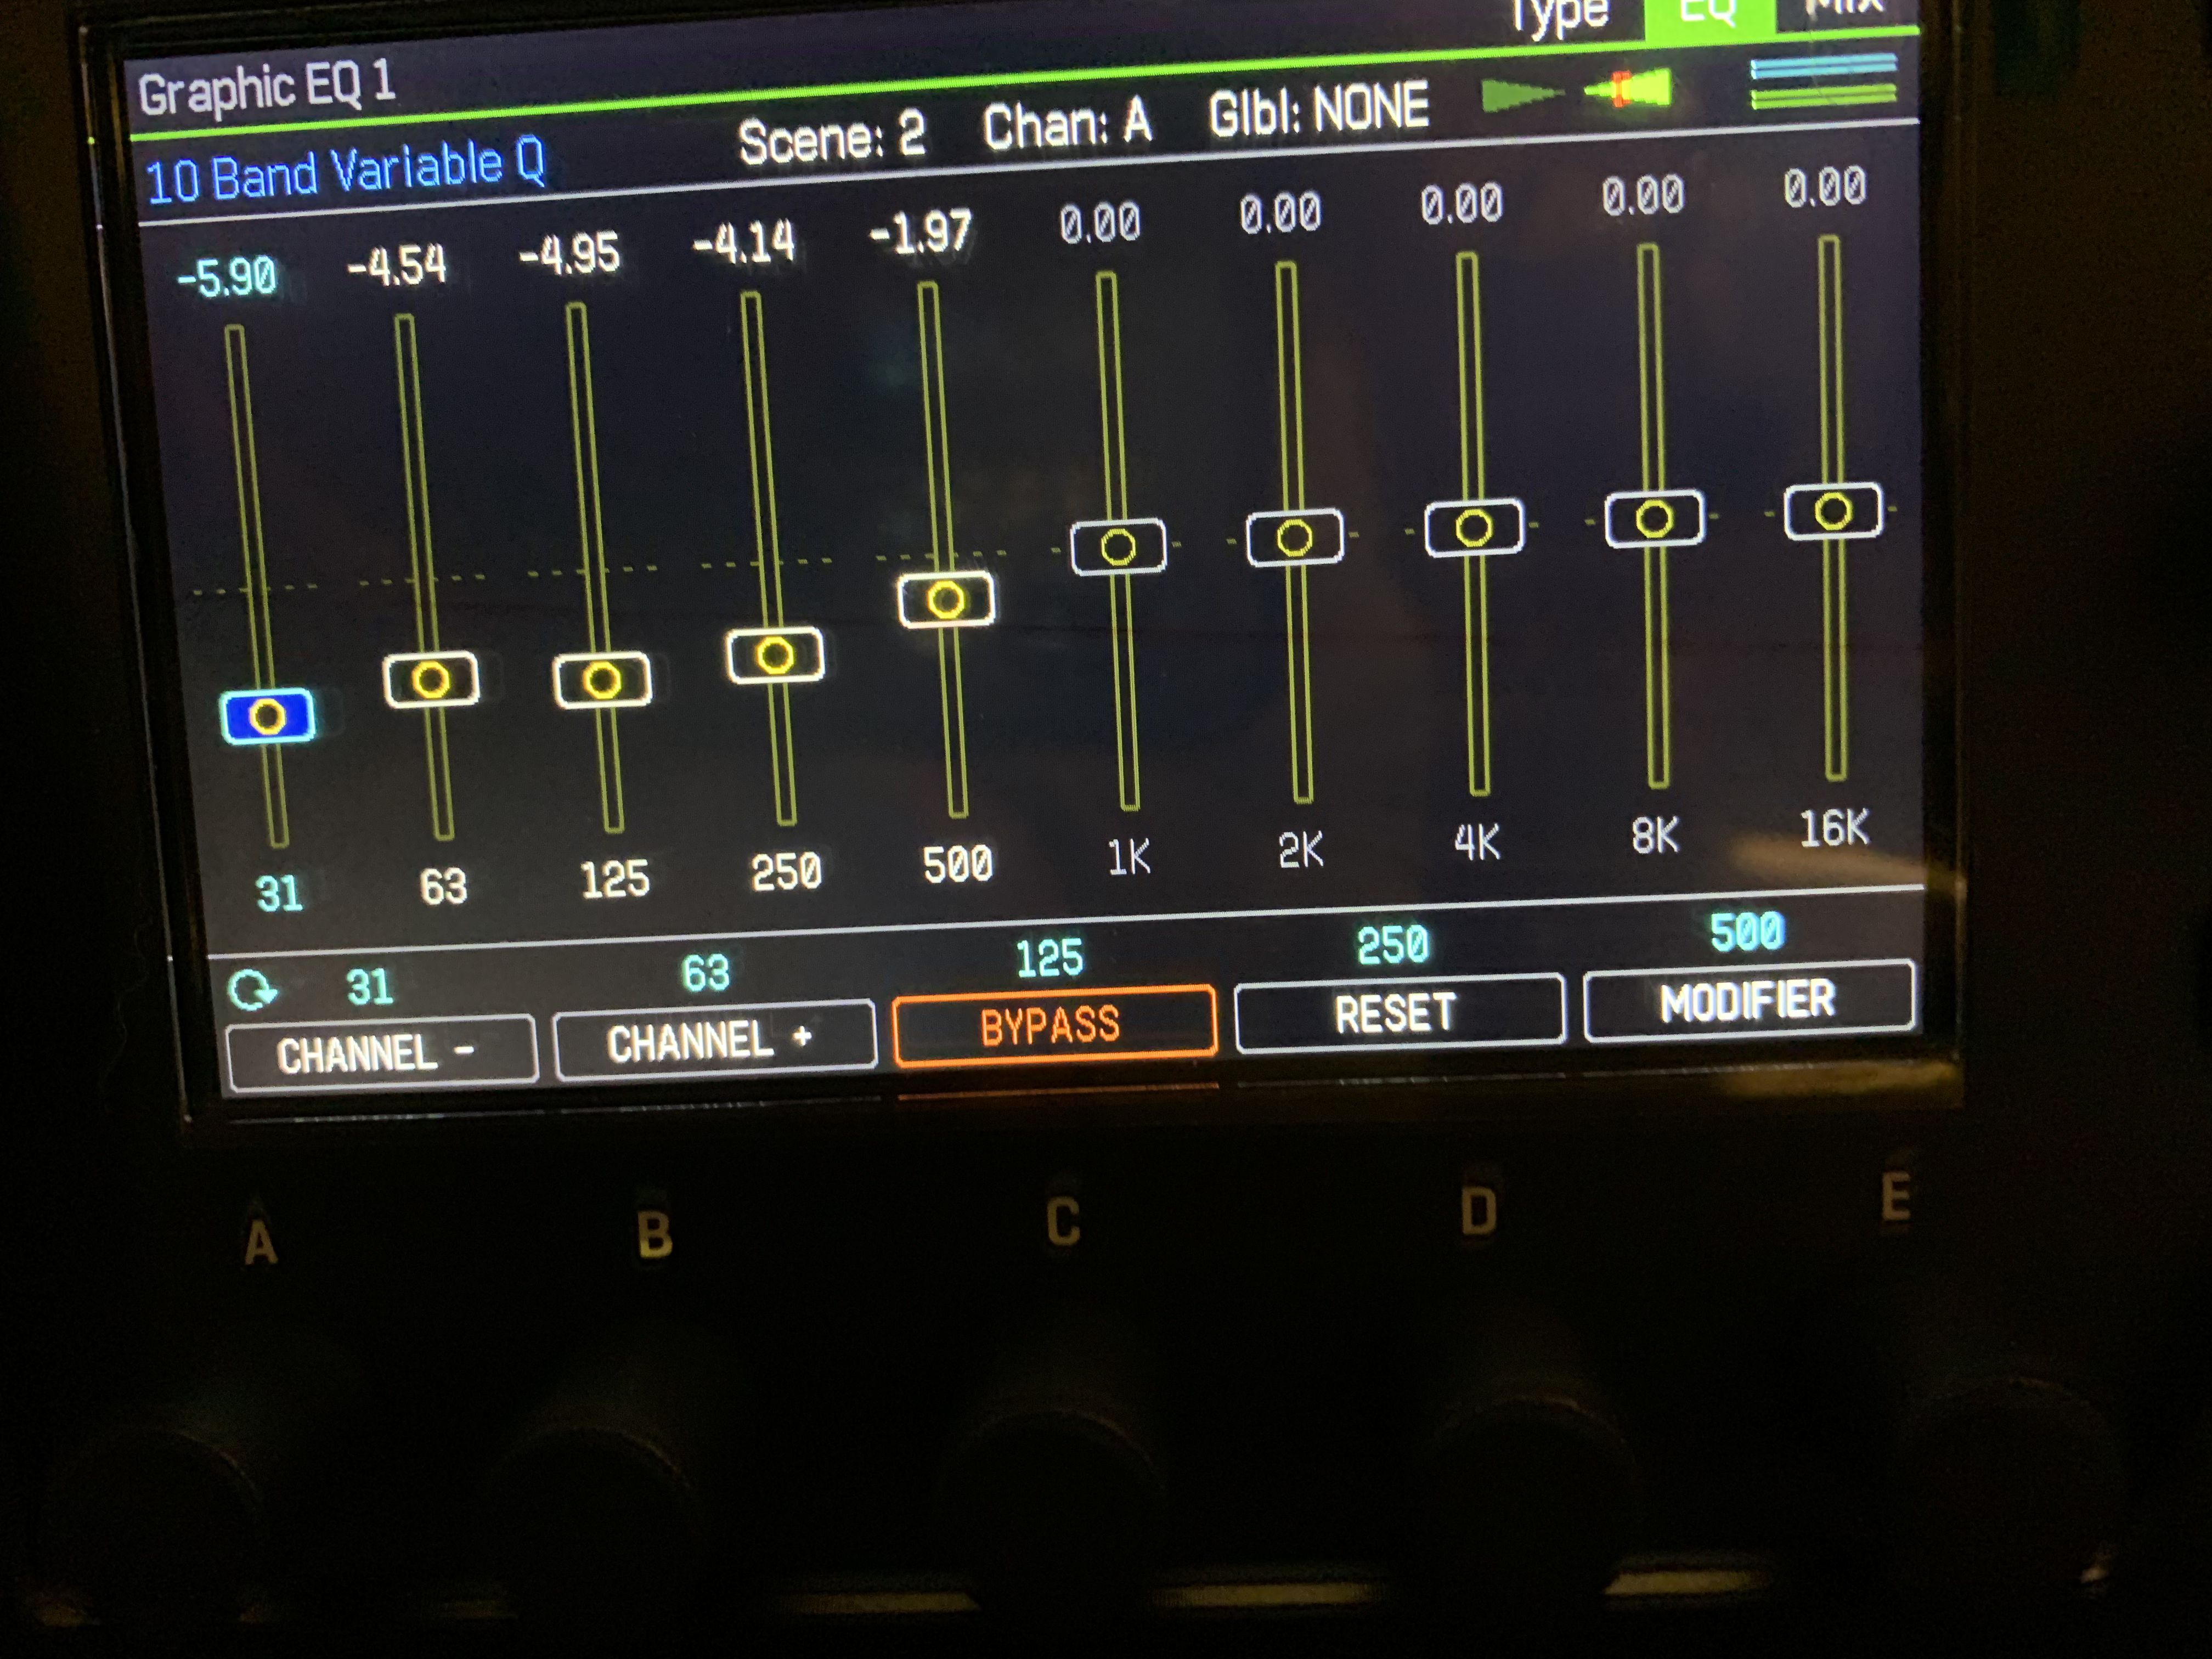Tap the -5.90 gain value of band 31
The height and width of the screenshot is (1659, 2212).
point(227,277)
